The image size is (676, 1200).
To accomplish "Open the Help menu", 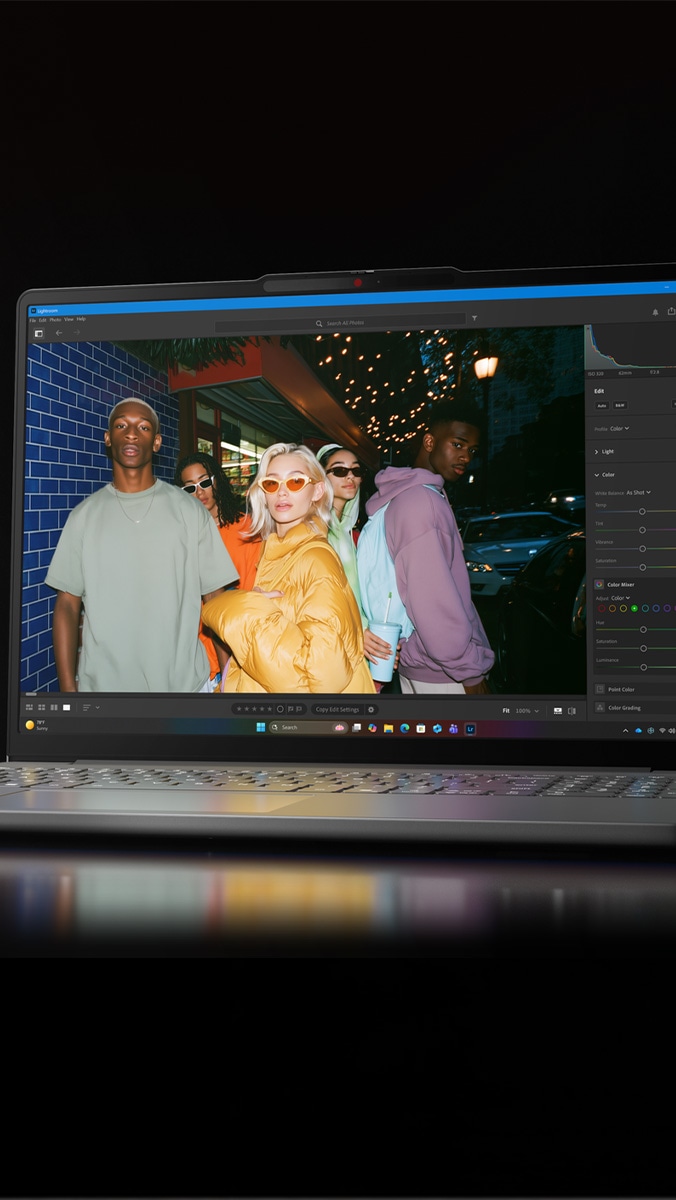I will (x=81, y=319).
